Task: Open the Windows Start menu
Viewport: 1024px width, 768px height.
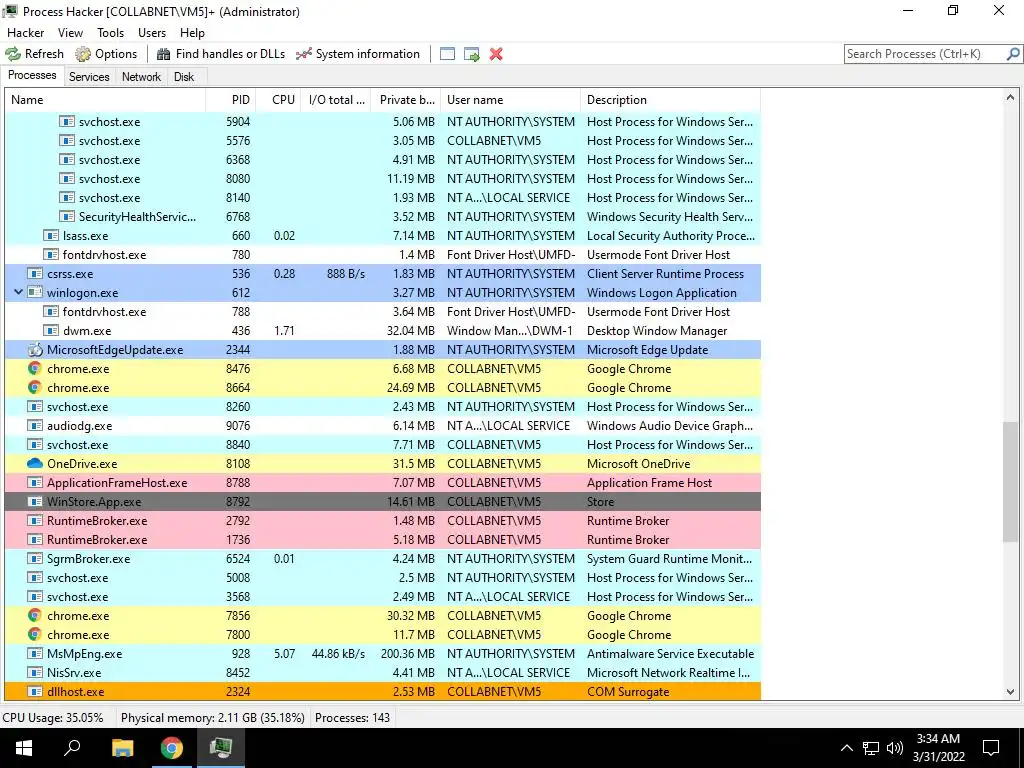Action: [24, 748]
